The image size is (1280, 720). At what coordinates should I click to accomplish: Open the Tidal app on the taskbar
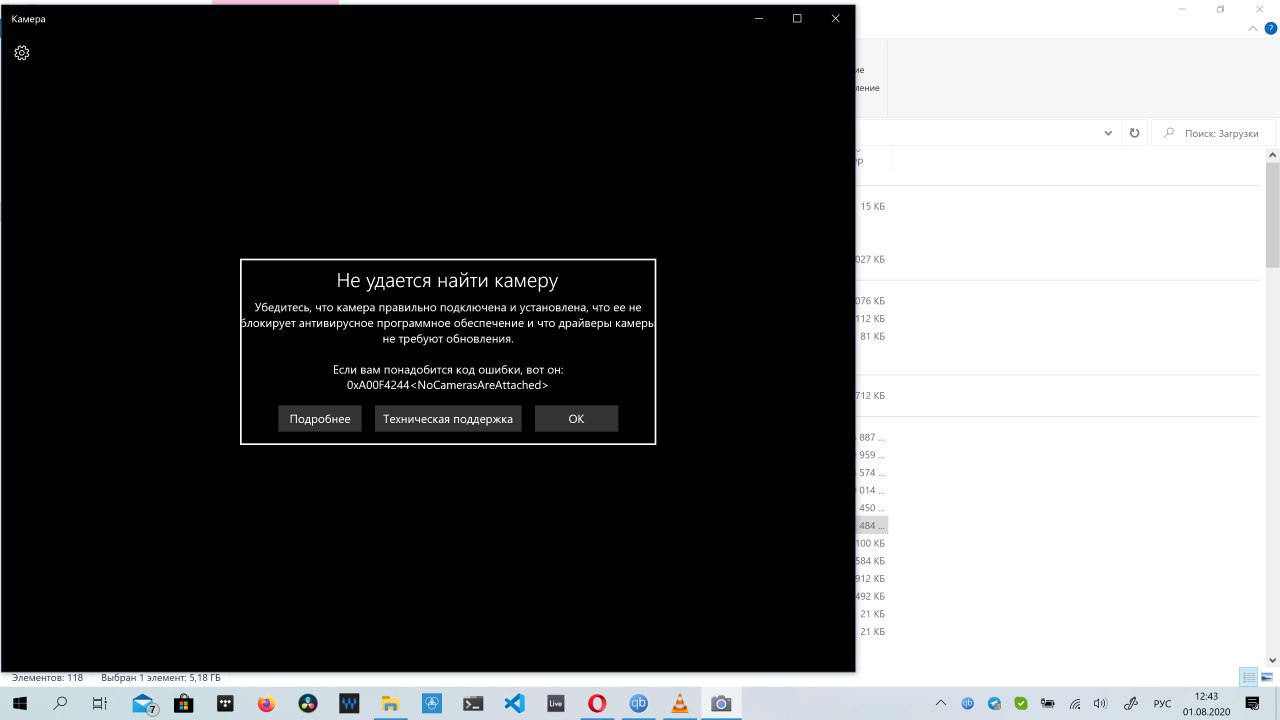point(224,703)
